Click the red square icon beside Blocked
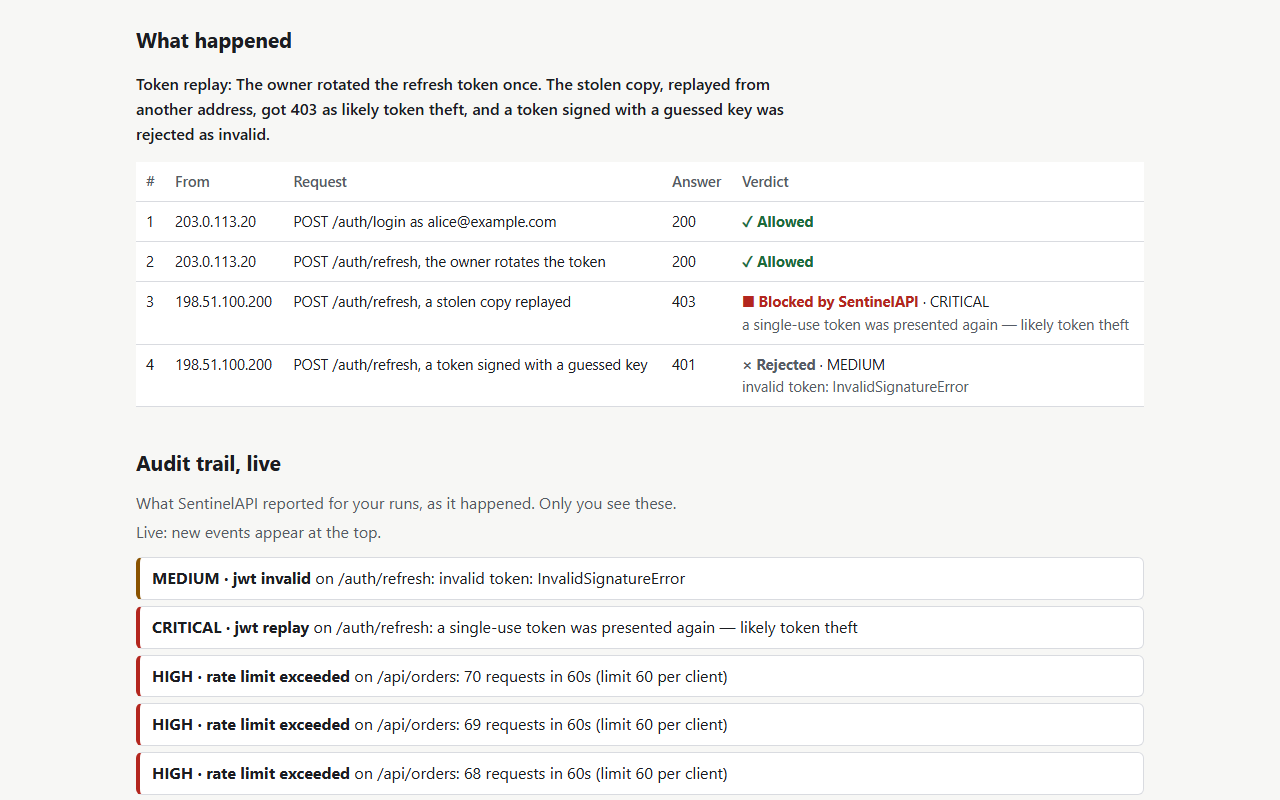The height and width of the screenshot is (800, 1280). (748, 302)
